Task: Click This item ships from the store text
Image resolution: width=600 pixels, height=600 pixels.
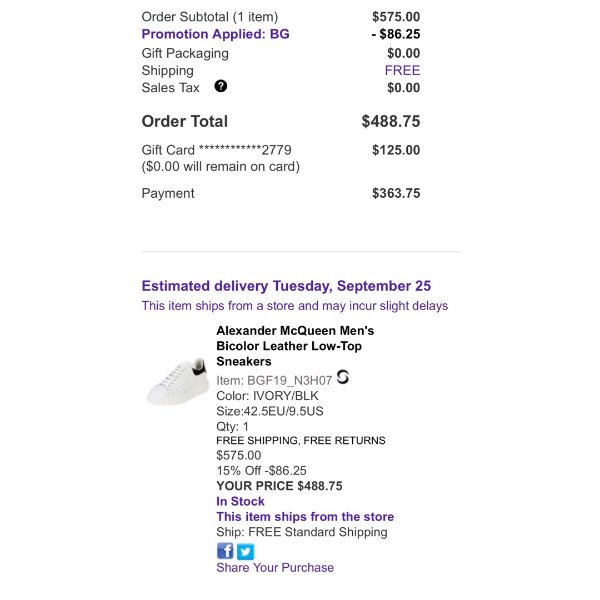Action: tap(305, 517)
